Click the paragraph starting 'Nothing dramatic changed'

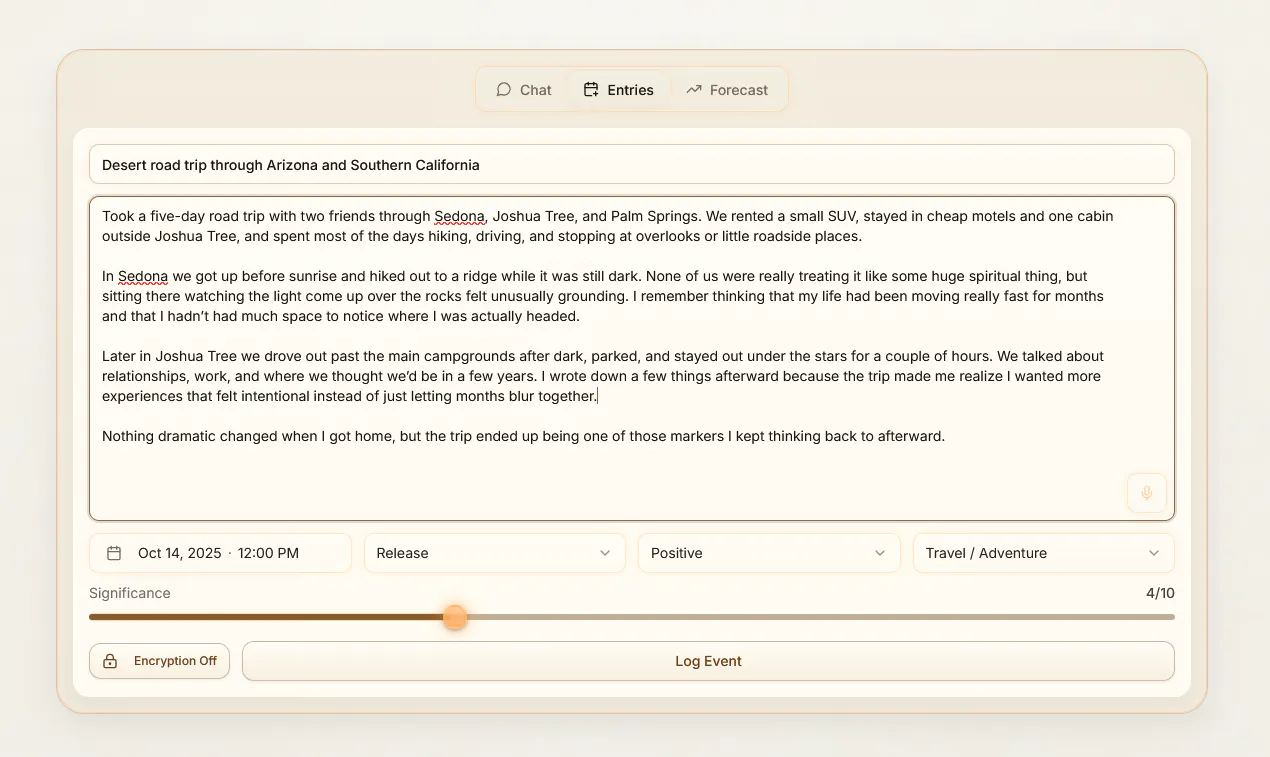[523, 436]
